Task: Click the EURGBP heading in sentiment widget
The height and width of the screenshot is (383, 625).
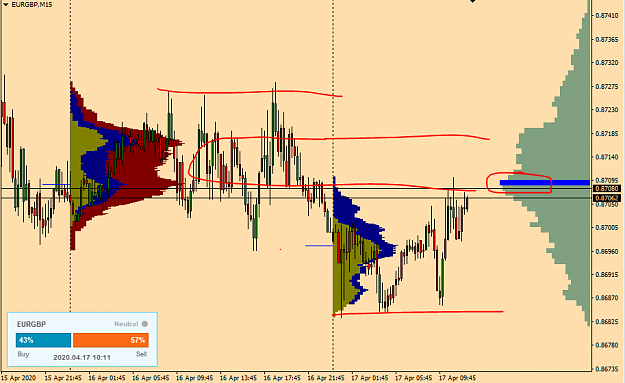Action: pos(31,324)
